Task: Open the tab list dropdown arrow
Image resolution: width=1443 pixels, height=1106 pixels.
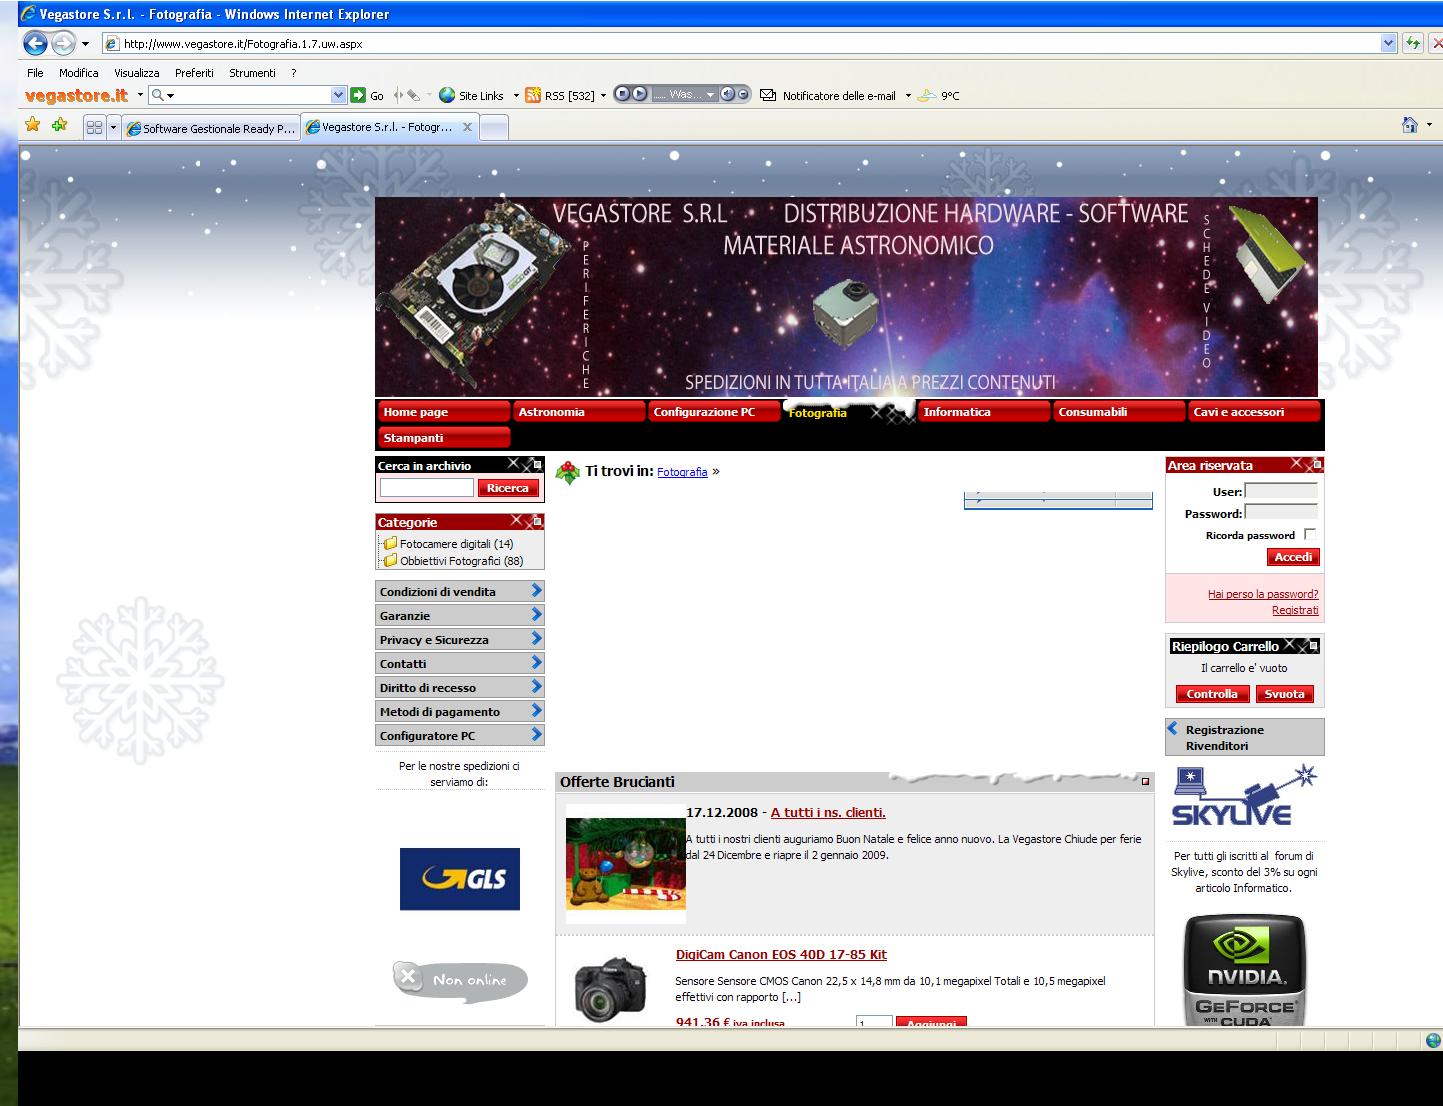Action: (113, 128)
